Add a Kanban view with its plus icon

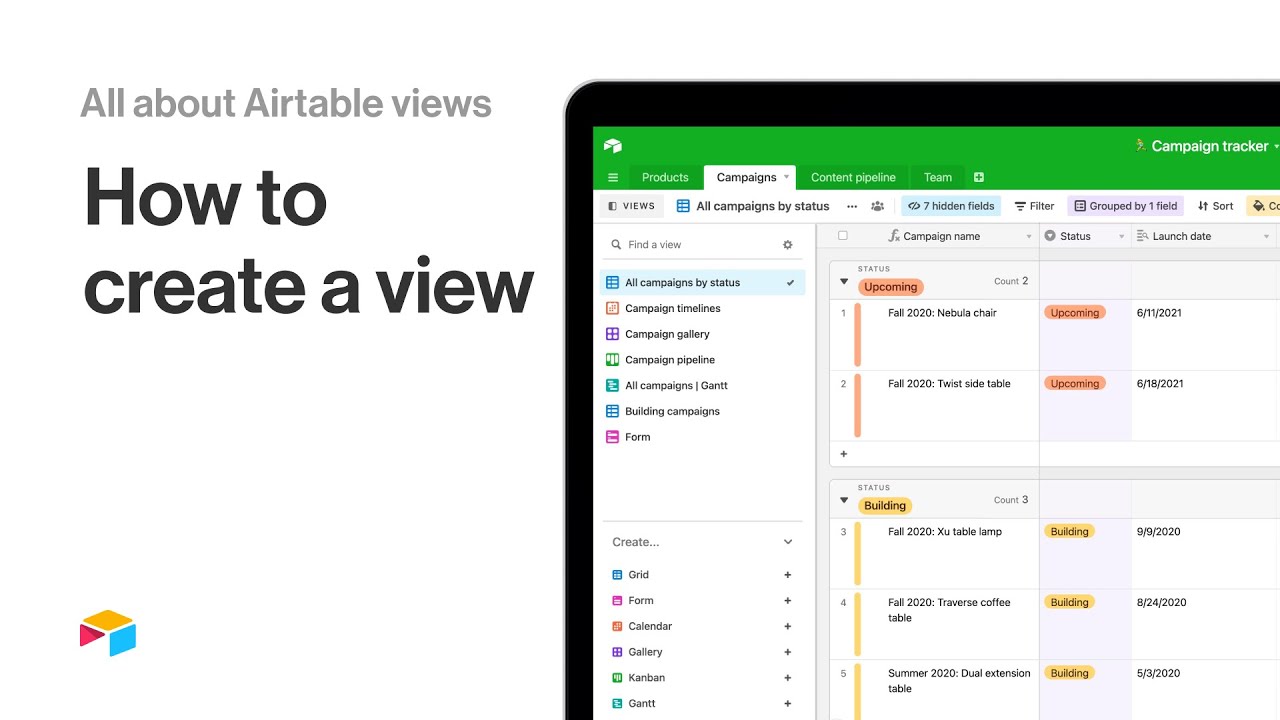click(788, 678)
